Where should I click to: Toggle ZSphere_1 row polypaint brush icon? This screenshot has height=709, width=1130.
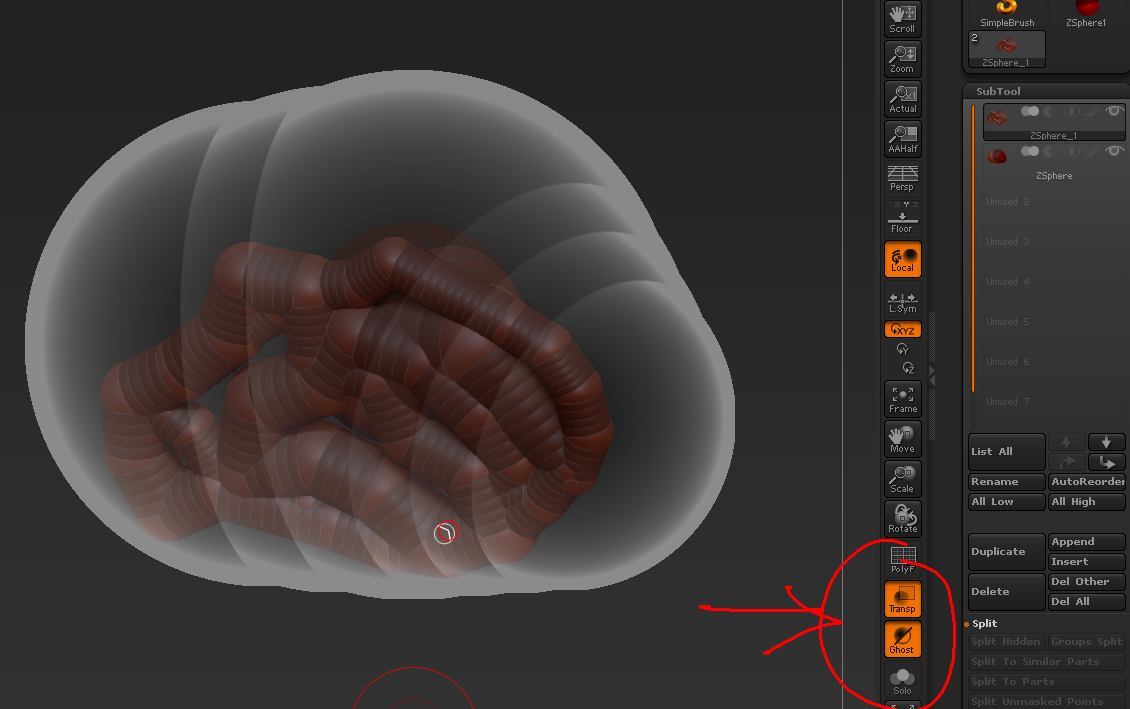click(x=1093, y=112)
